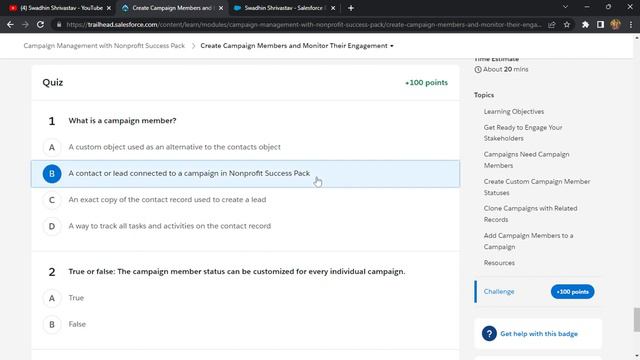The height and width of the screenshot is (360, 640).
Task: Open Get Ready to Engage Your Stakeholders topic
Action: (x=523, y=133)
